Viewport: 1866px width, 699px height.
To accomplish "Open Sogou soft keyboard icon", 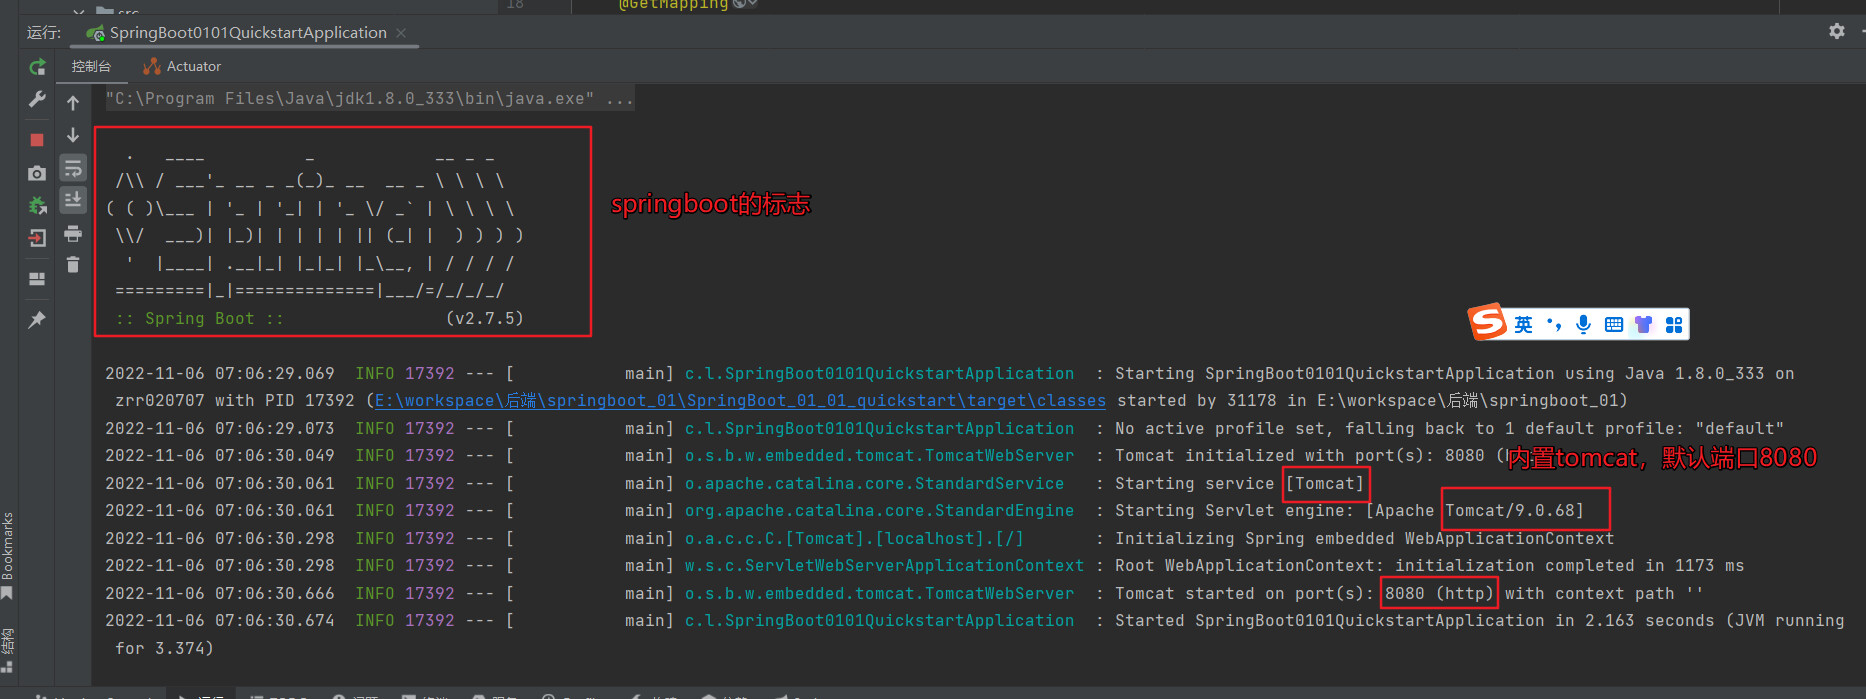I will 1613,324.
